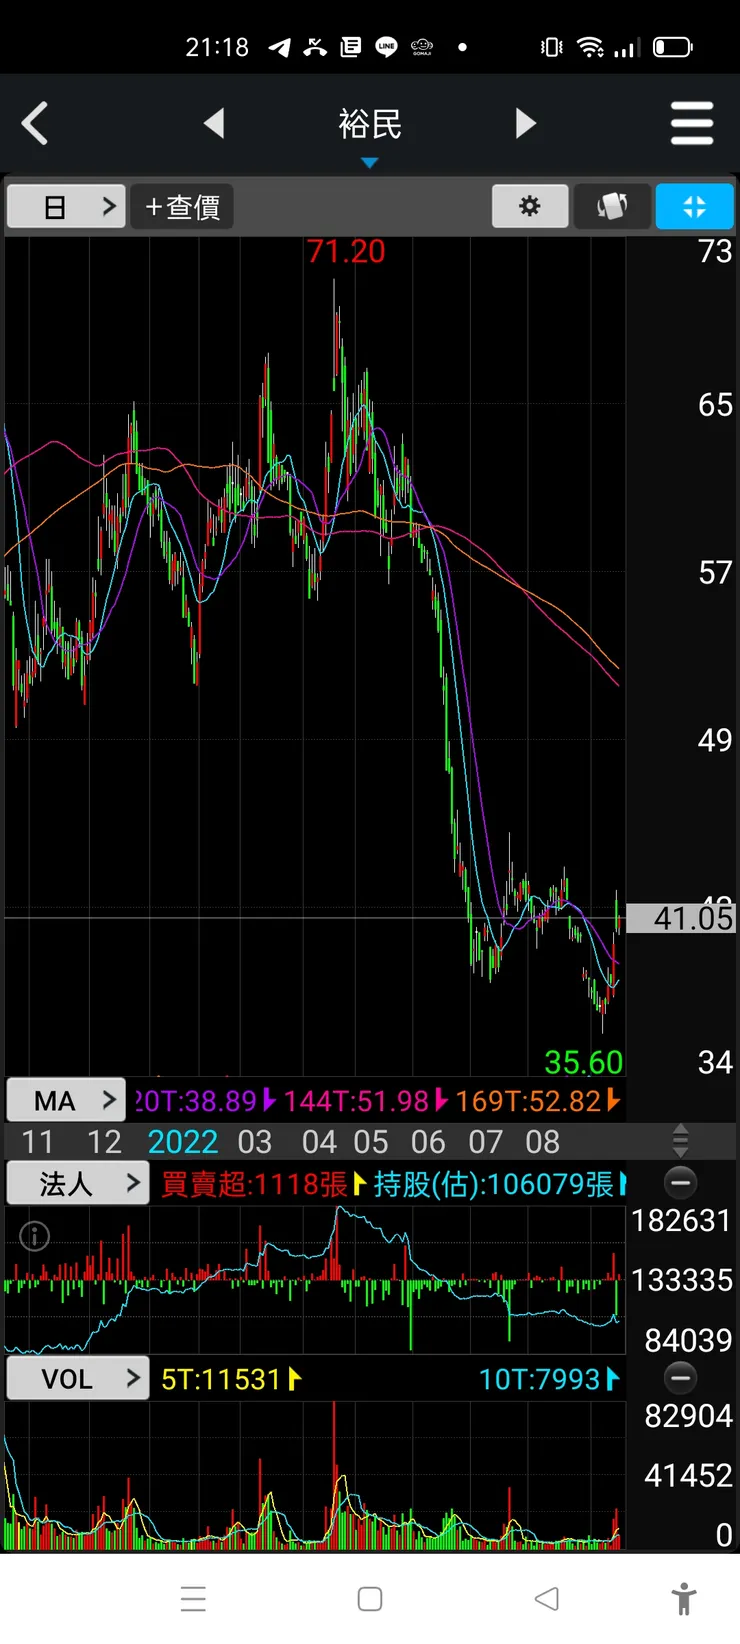The width and height of the screenshot is (740, 1644).
Task: Toggle the blue fullscreen collapse button
Action: [x=694, y=206]
